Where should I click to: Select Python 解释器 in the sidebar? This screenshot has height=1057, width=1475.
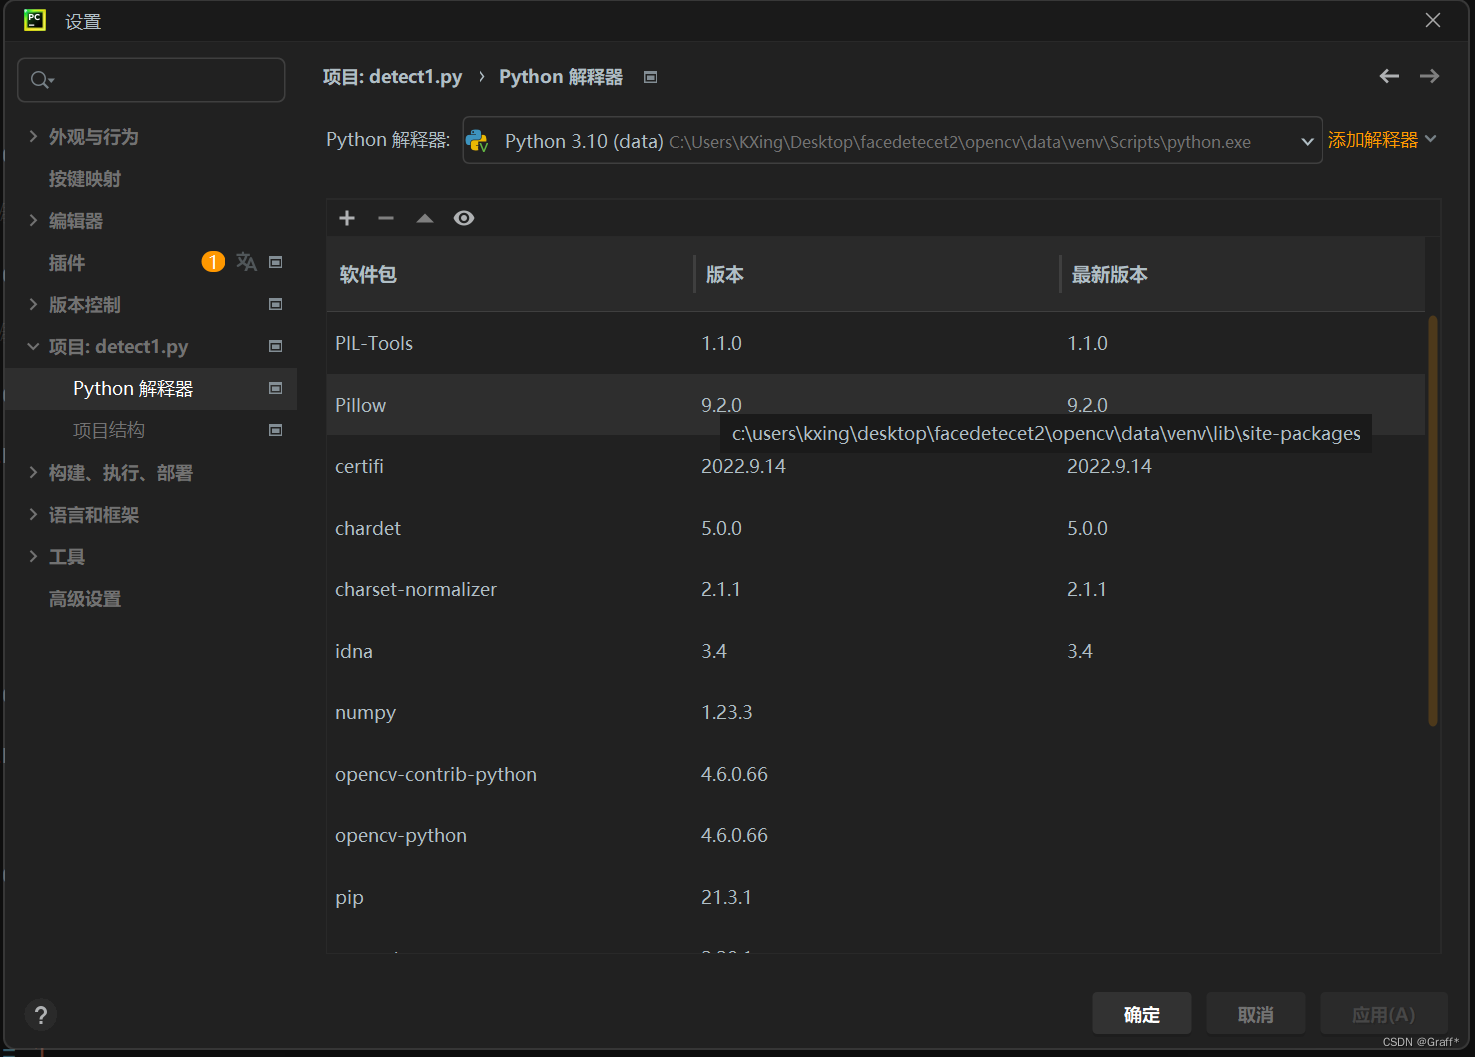point(132,388)
